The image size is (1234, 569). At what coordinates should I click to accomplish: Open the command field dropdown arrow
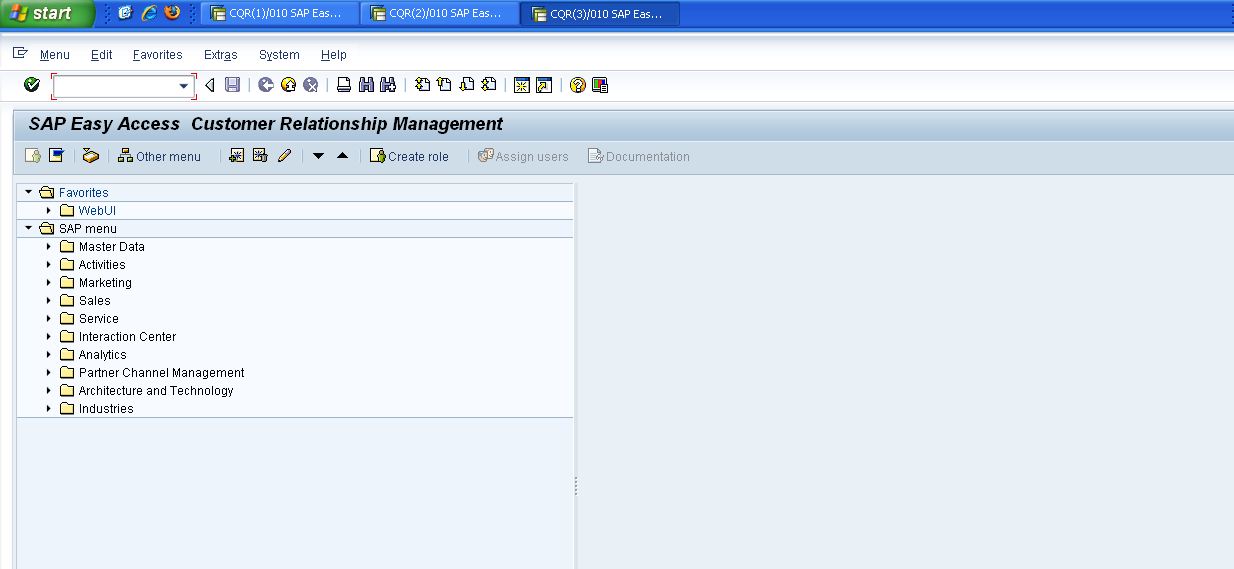click(184, 86)
